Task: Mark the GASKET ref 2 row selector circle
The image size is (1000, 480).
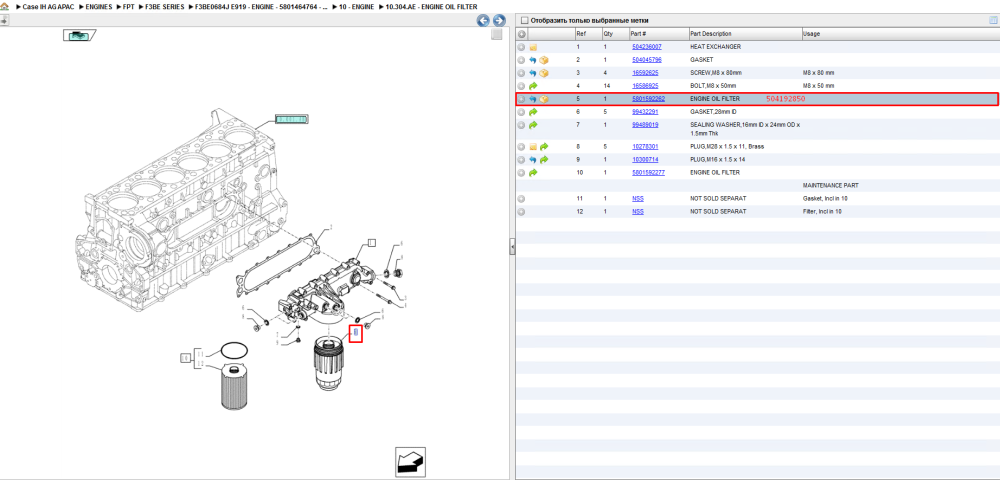Action: tap(522, 60)
